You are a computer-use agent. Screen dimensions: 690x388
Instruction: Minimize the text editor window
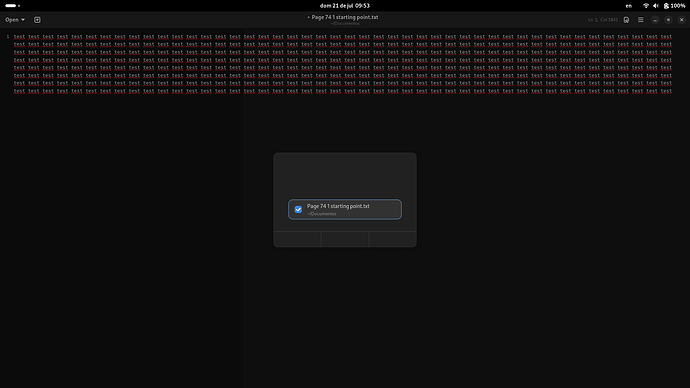(655, 20)
